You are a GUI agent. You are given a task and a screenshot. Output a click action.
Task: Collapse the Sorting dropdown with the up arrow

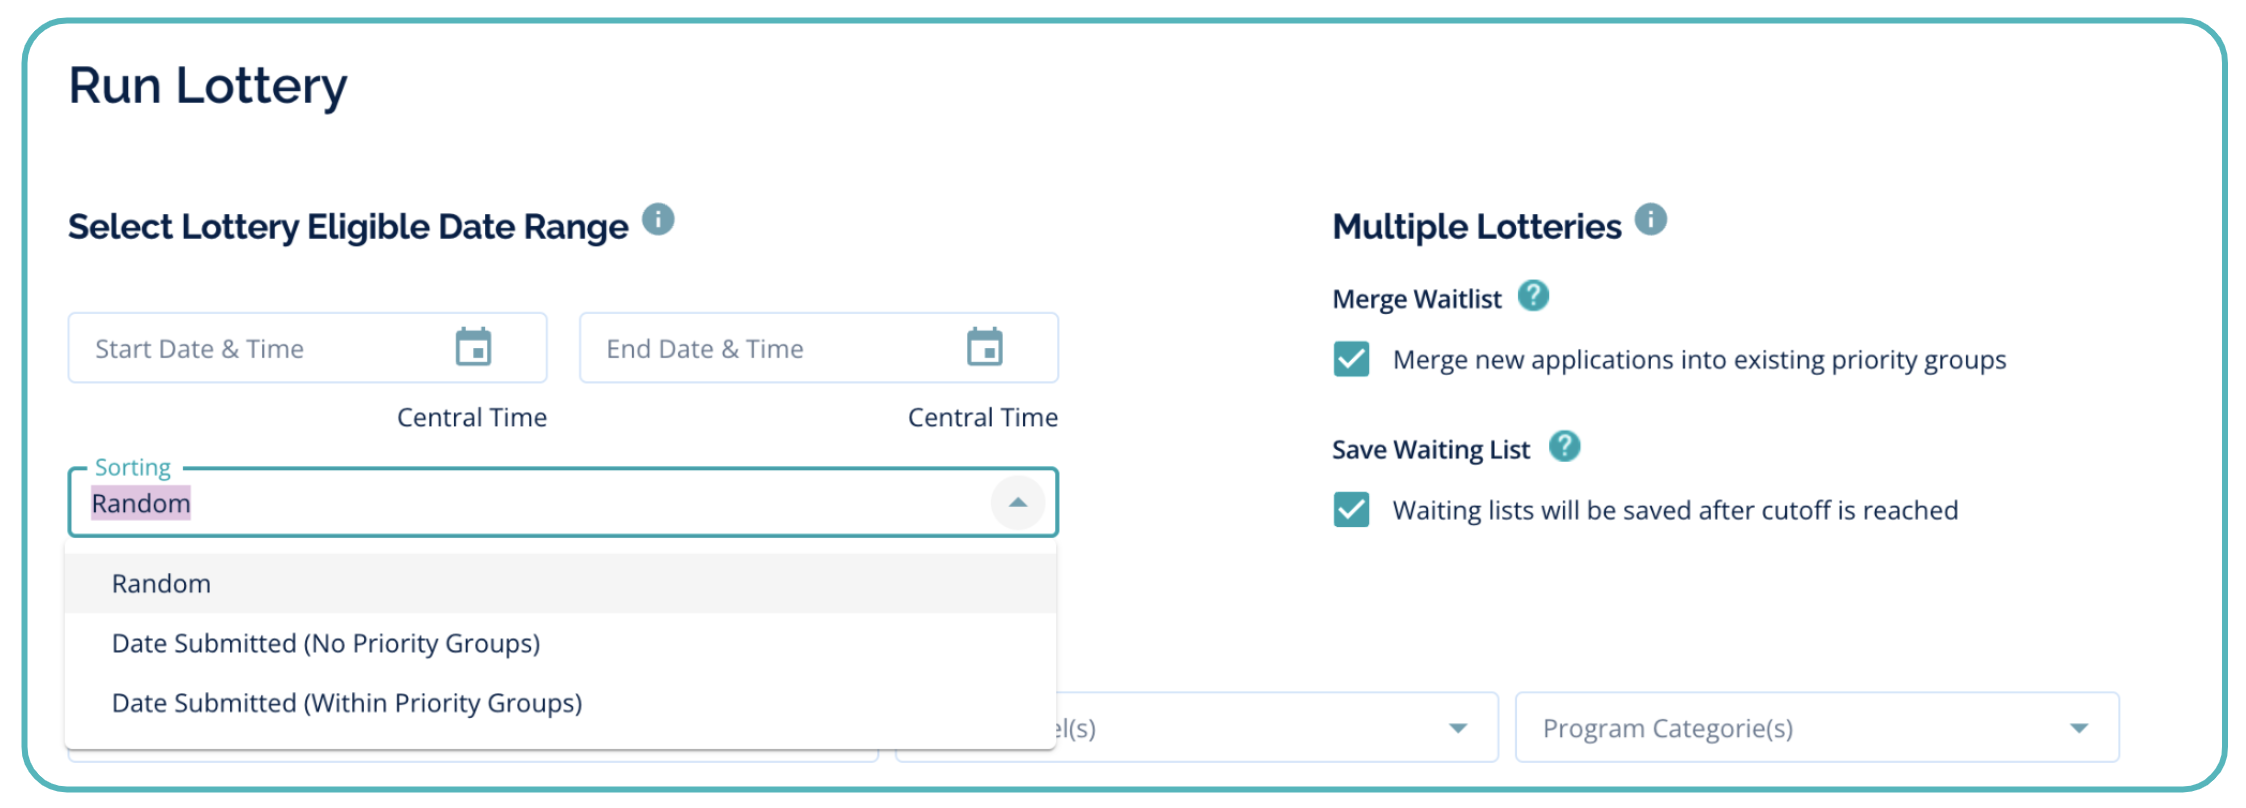tap(1017, 502)
